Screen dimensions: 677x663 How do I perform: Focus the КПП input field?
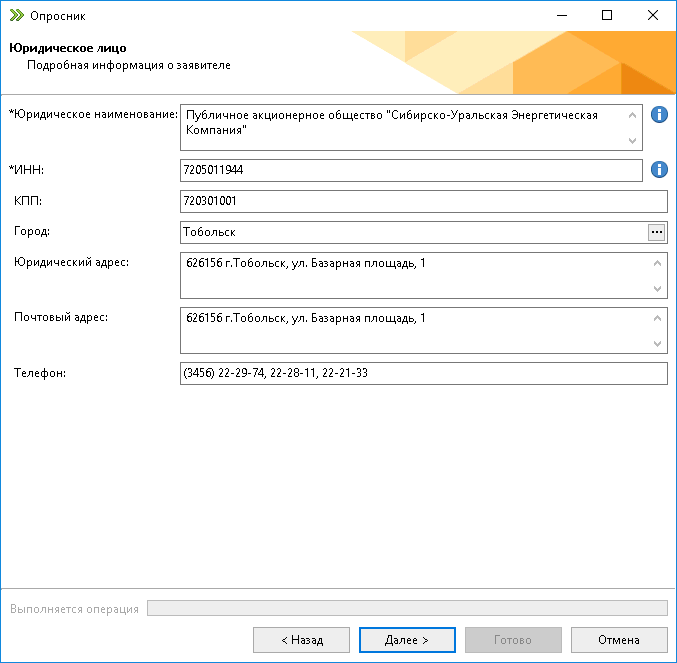[422, 201]
